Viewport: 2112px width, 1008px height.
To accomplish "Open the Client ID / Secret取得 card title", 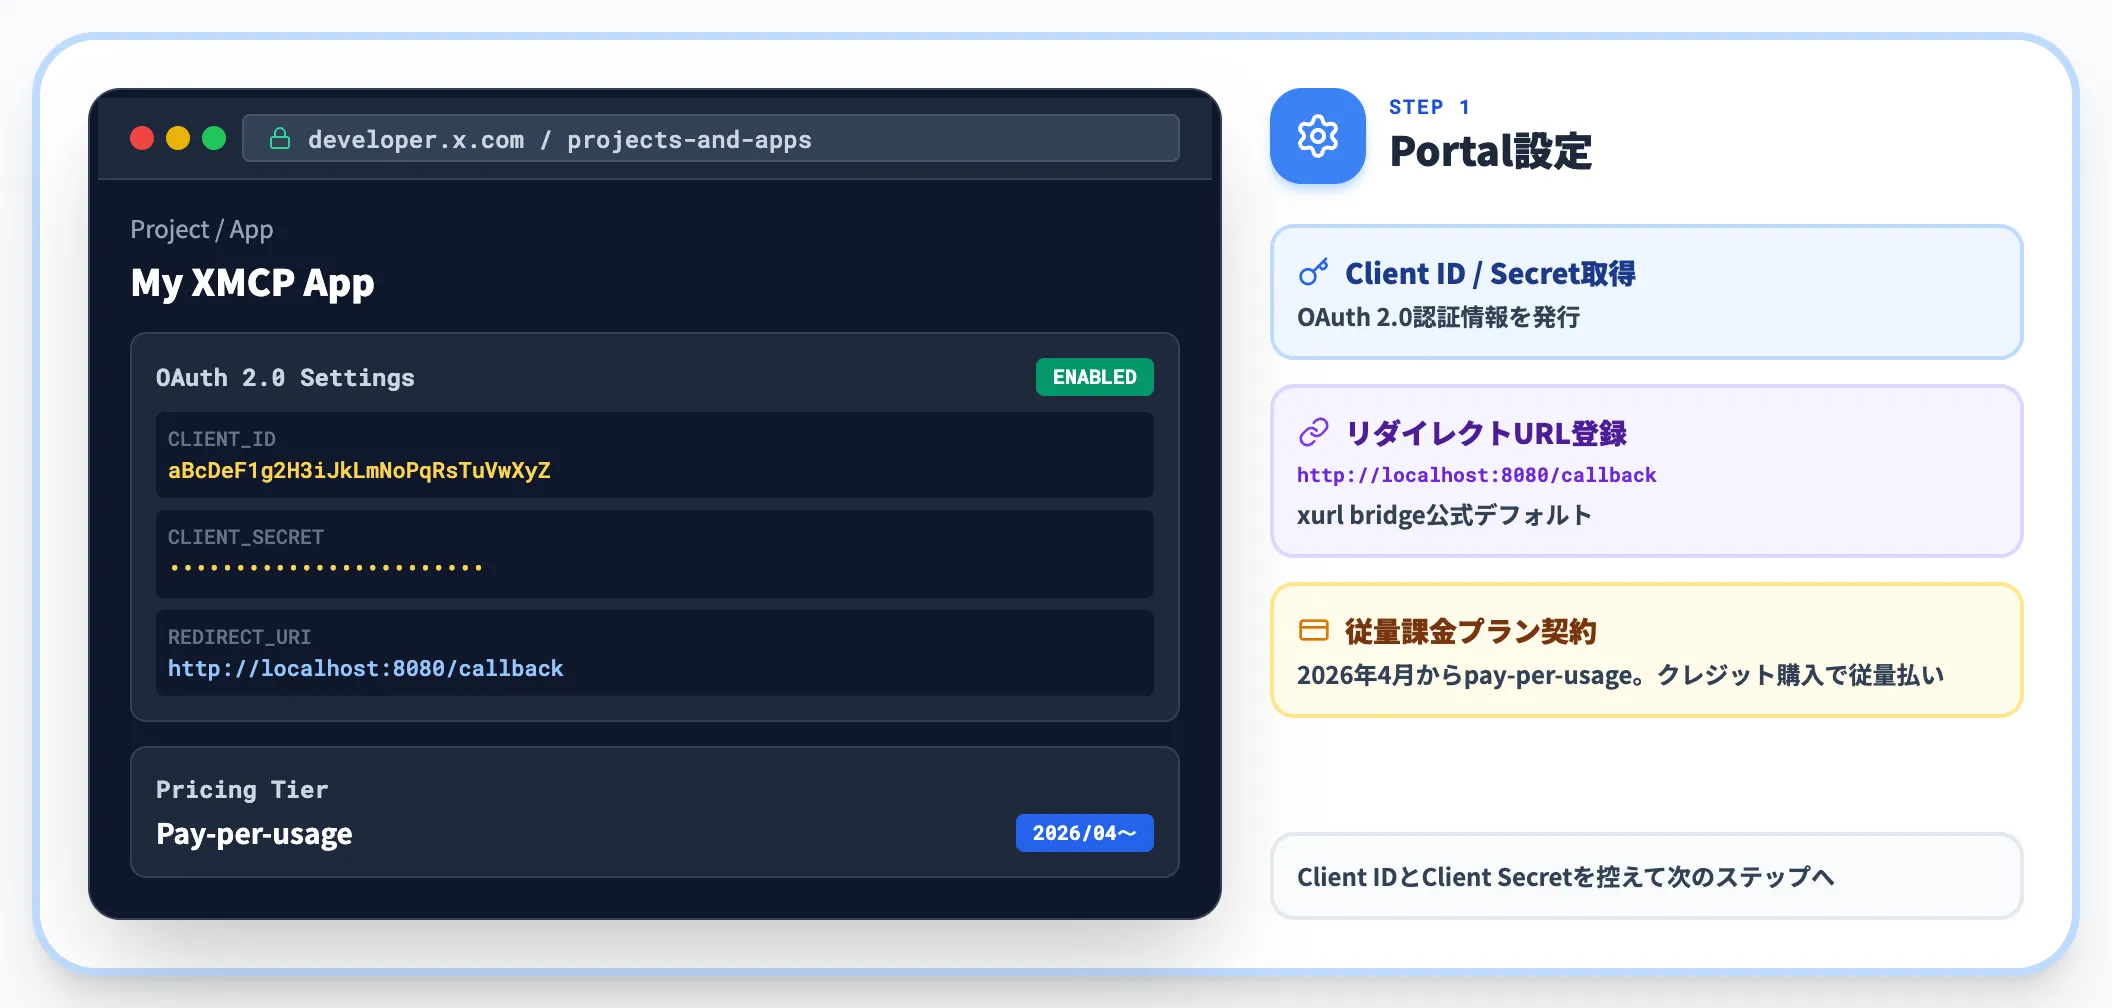I will coord(1490,273).
